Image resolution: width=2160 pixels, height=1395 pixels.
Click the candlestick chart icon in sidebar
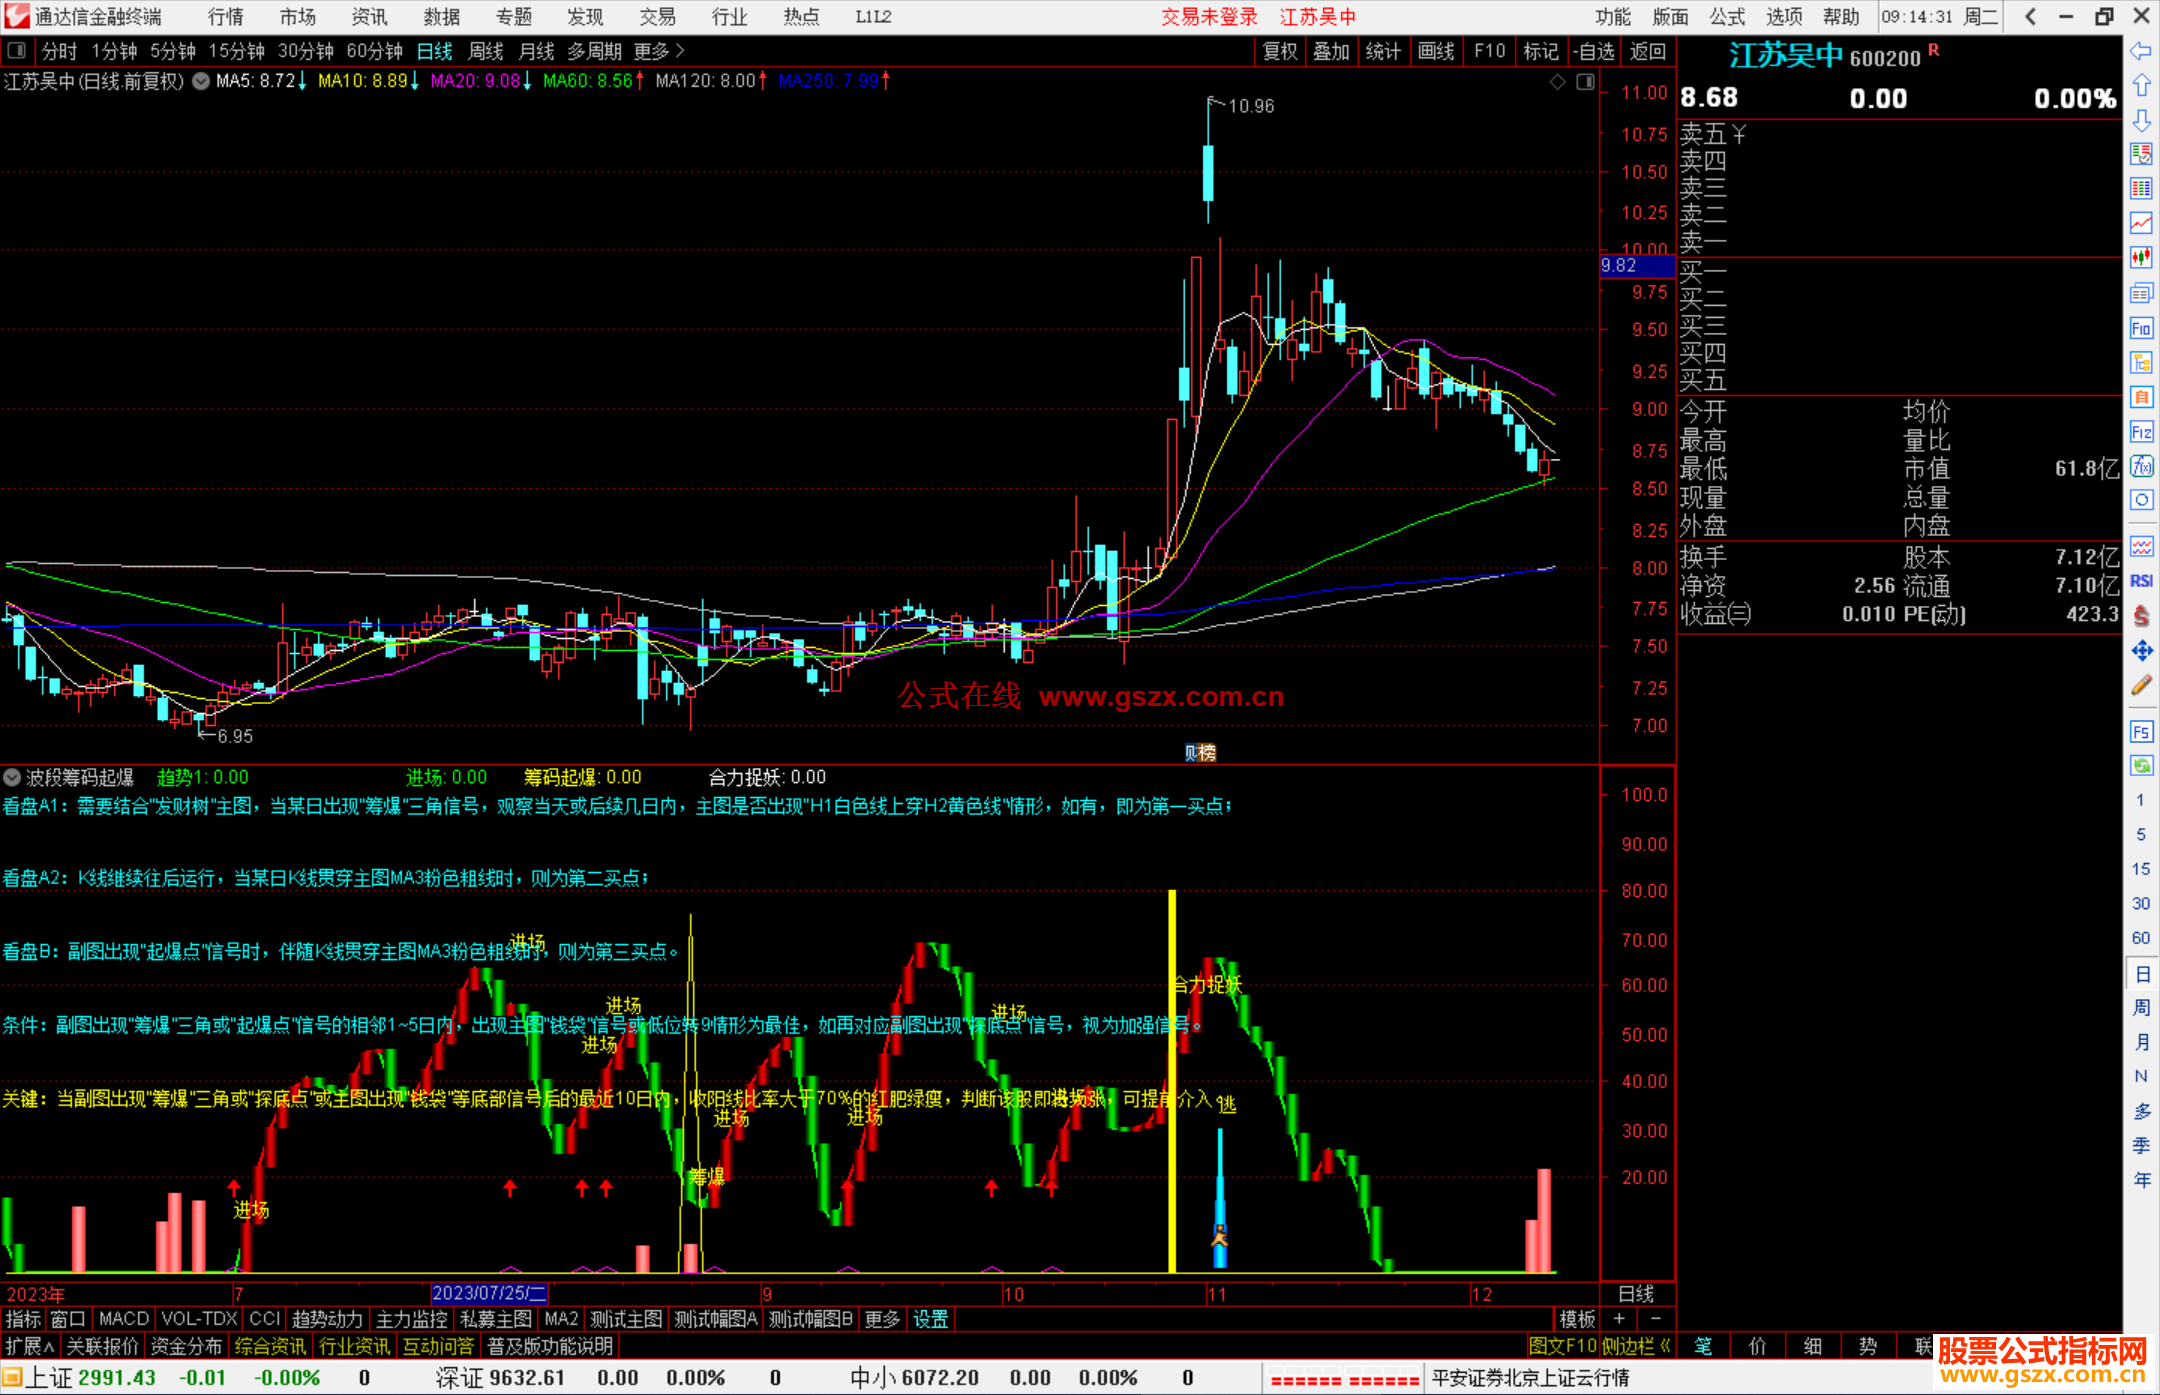2141,257
